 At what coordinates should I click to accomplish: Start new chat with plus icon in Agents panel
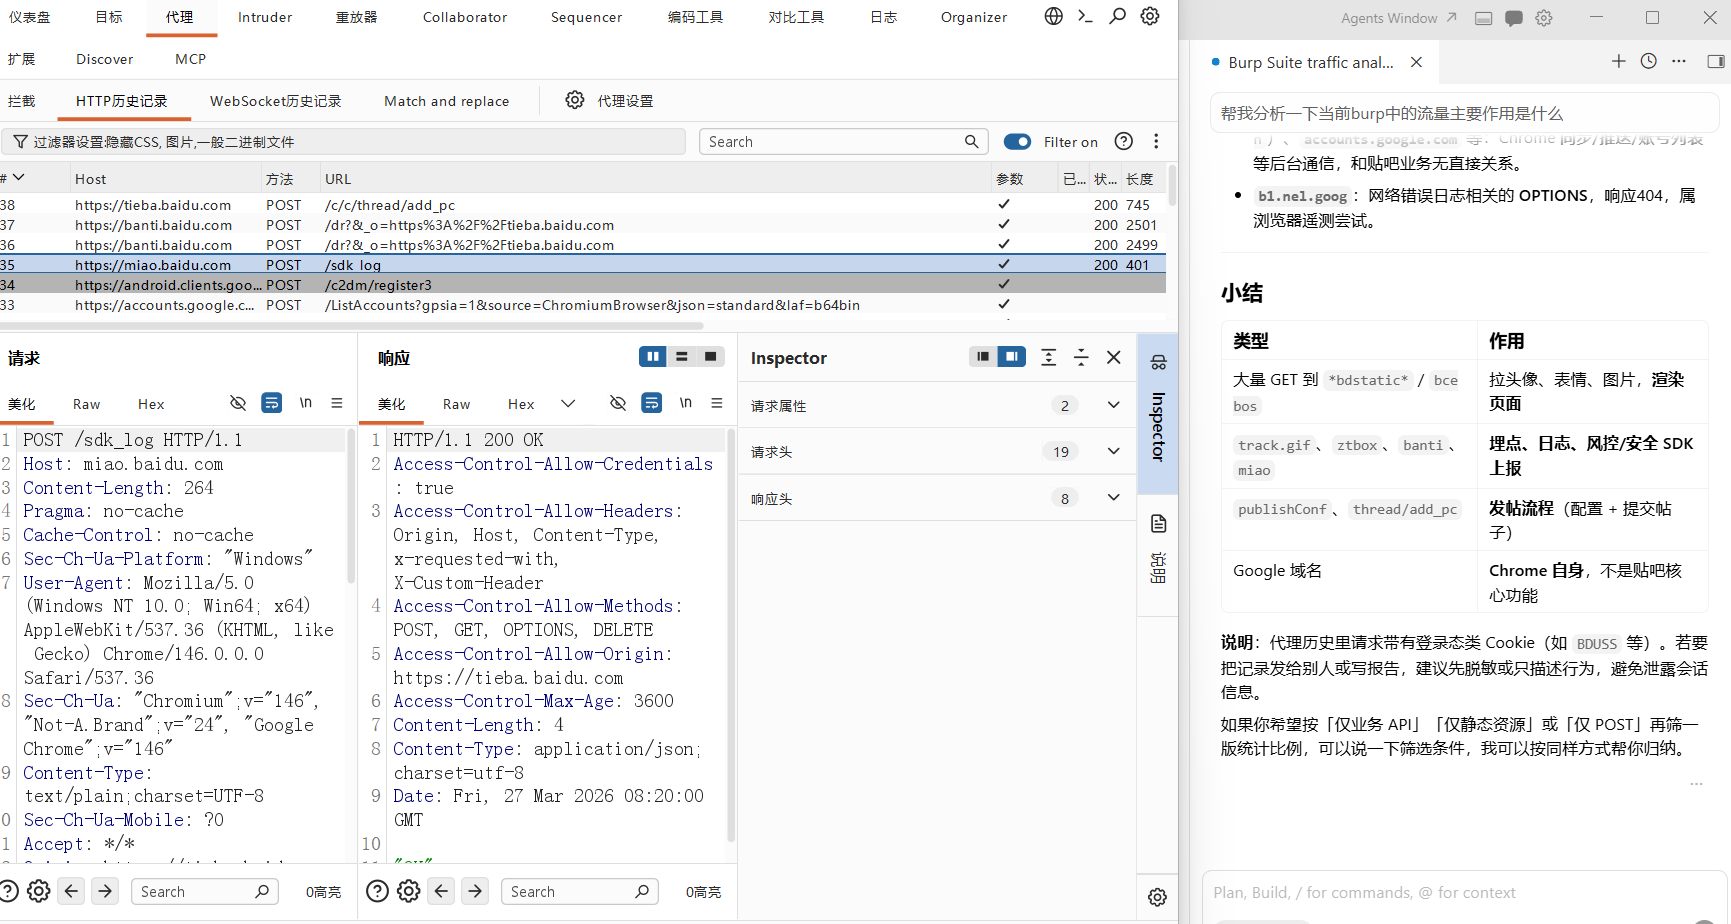click(1619, 61)
